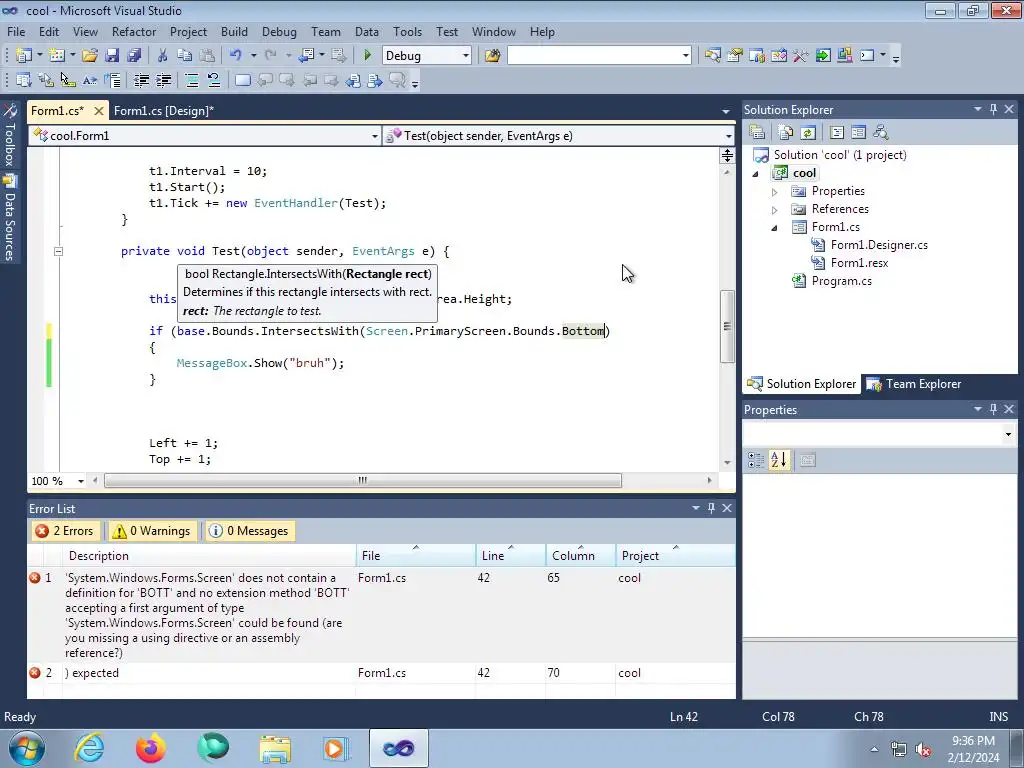The height and width of the screenshot is (768, 1024).
Task: Collapse the Test method outlining region
Action: (x=58, y=251)
